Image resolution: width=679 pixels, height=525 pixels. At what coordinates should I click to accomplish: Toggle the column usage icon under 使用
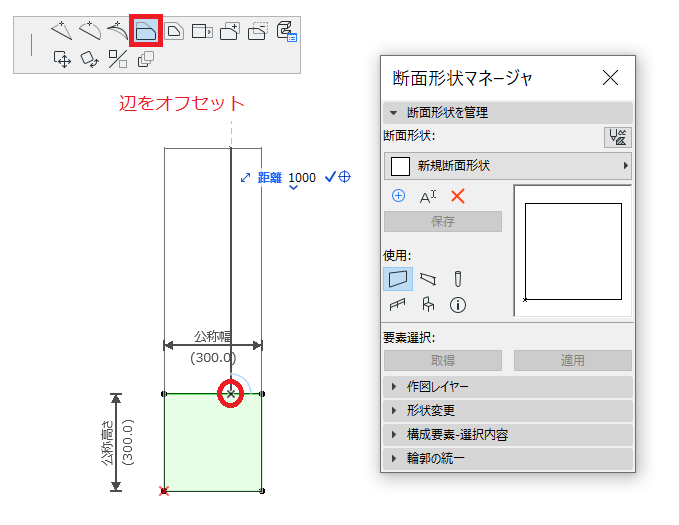point(458,279)
